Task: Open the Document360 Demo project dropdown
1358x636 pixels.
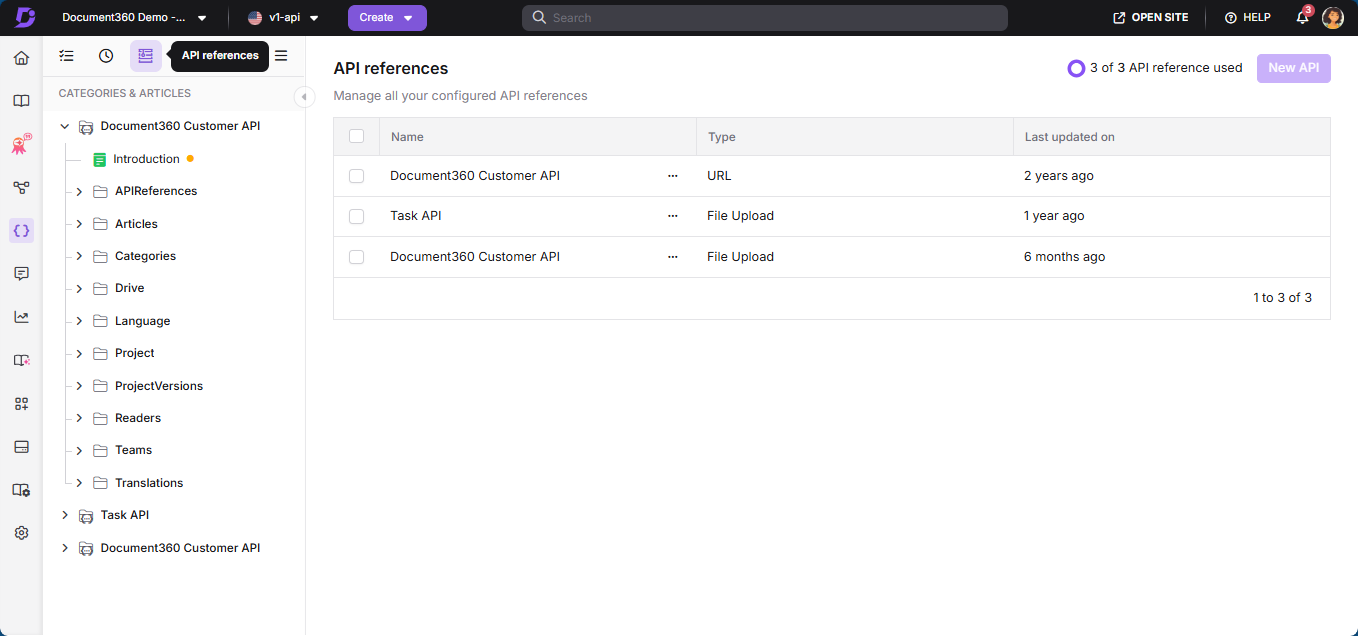Action: pos(135,18)
